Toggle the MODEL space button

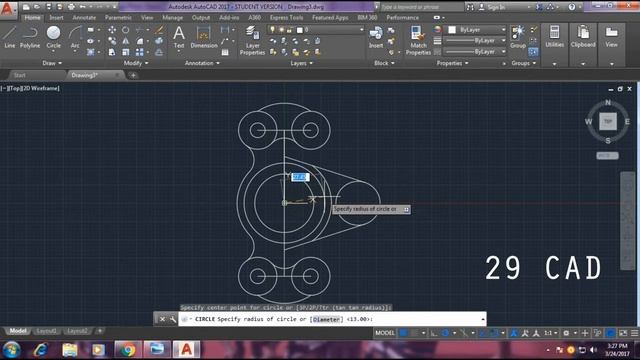[x=385, y=333]
